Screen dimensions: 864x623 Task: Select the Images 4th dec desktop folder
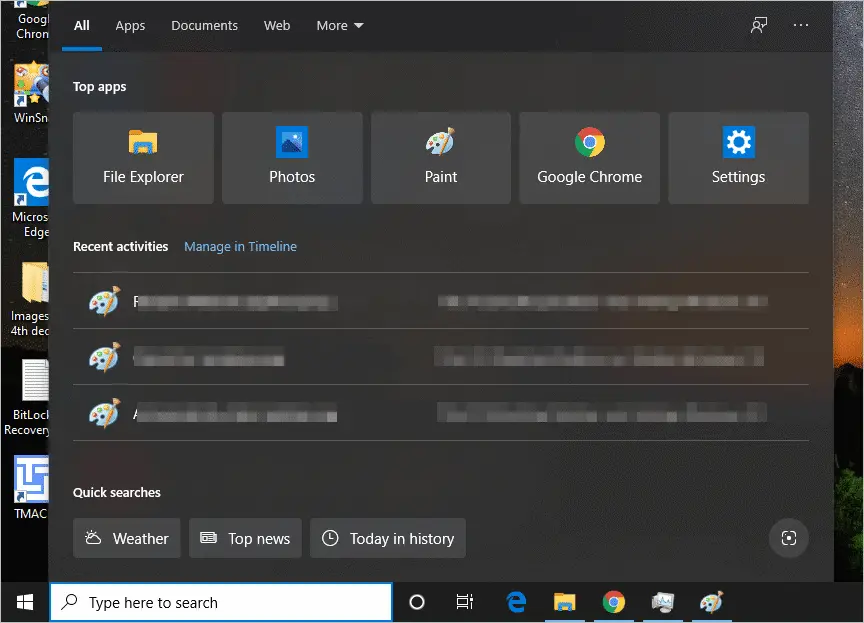(x=30, y=299)
